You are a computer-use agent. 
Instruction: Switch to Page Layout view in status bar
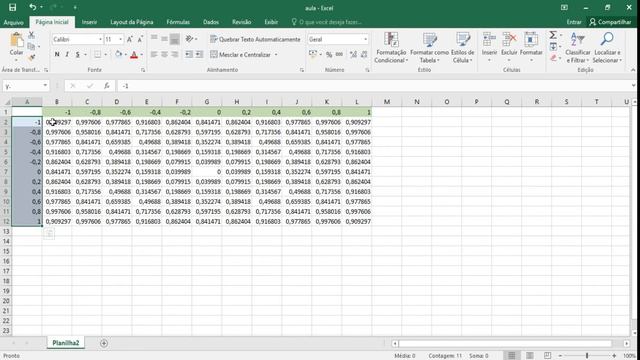(x=529, y=356)
